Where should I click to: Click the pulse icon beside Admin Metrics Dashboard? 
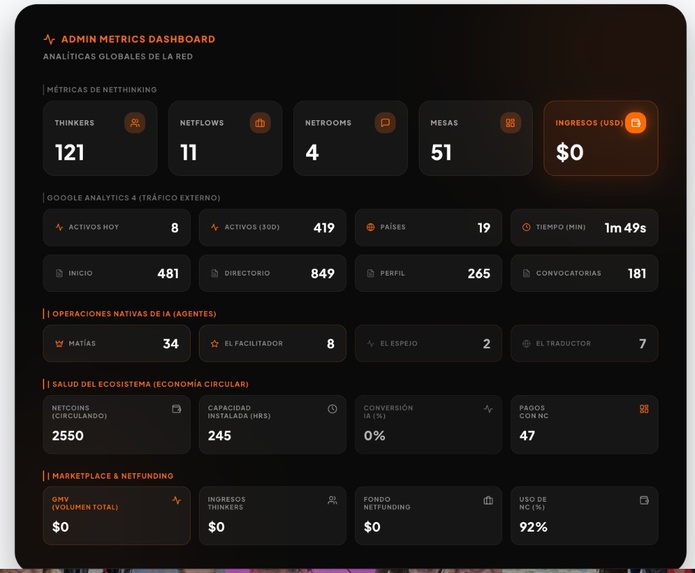tap(49, 39)
